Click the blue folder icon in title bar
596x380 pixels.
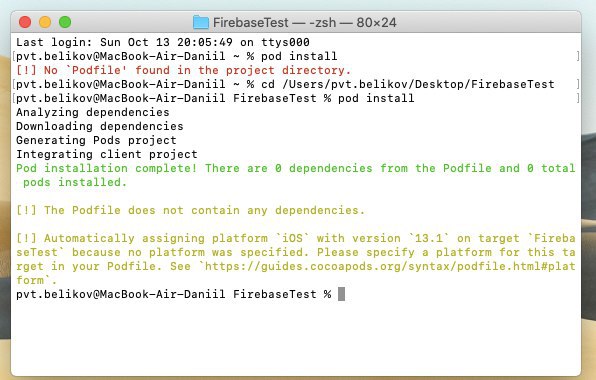coord(201,22)
